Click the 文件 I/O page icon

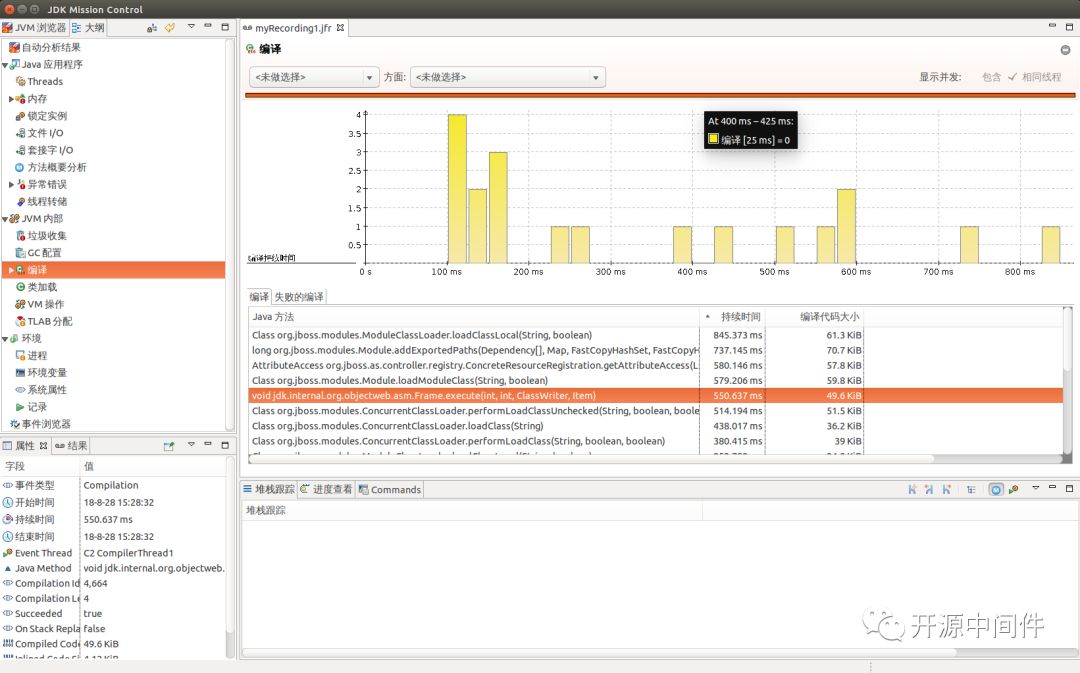pyautogui.click(x=21, y=133)
